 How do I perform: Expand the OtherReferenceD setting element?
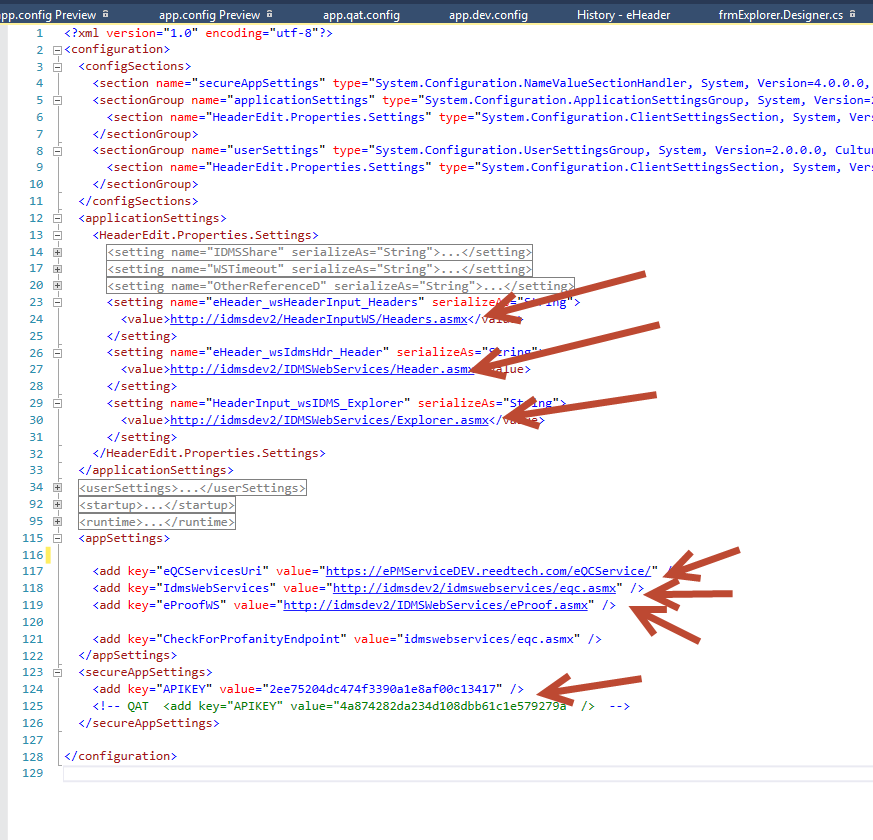(57, 285)
